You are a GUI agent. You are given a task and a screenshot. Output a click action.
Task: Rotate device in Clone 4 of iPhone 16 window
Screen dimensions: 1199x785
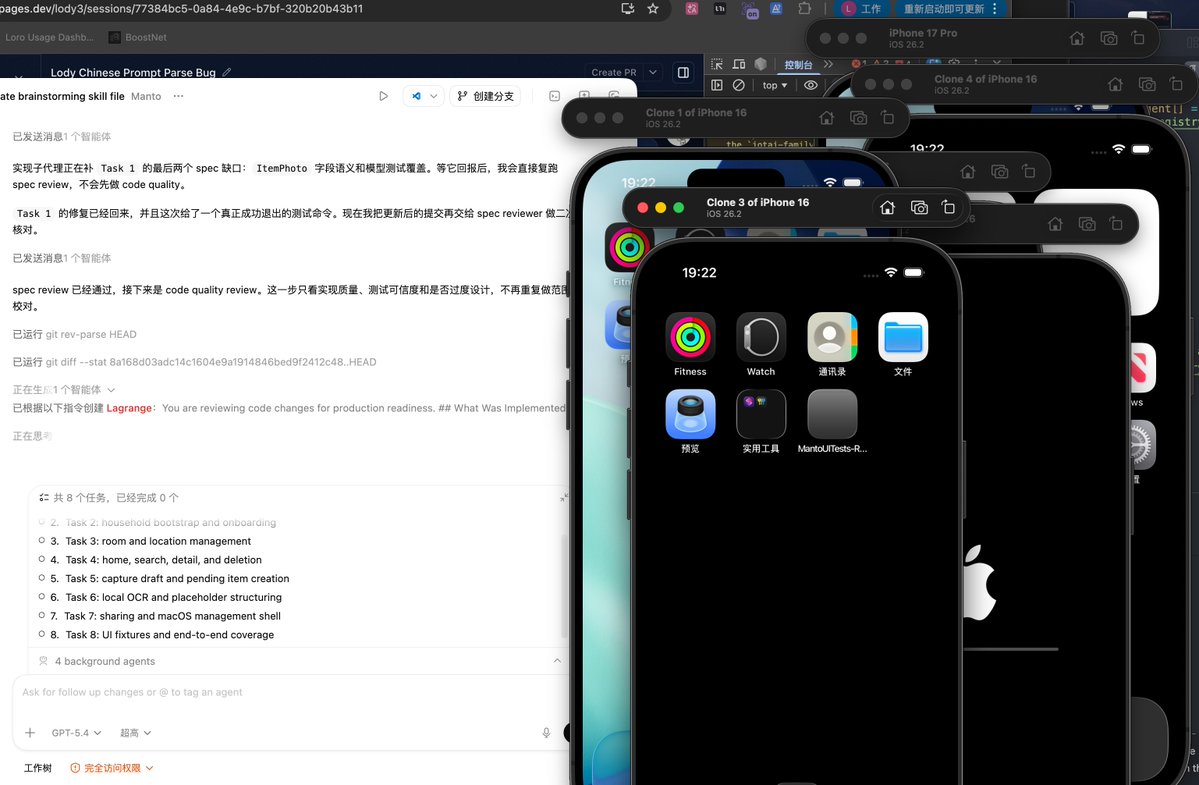point(1176,84)
